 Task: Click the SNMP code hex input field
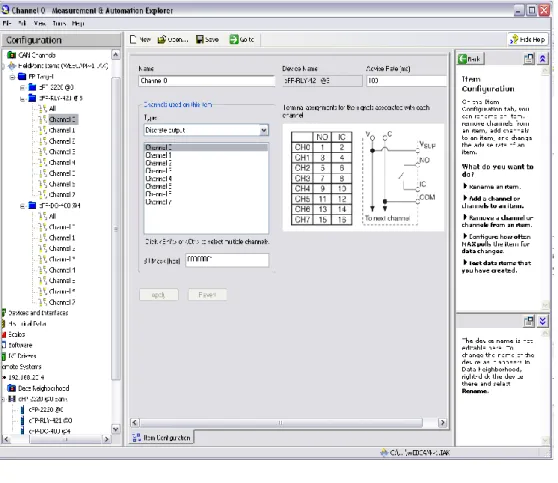click(227, 260)
